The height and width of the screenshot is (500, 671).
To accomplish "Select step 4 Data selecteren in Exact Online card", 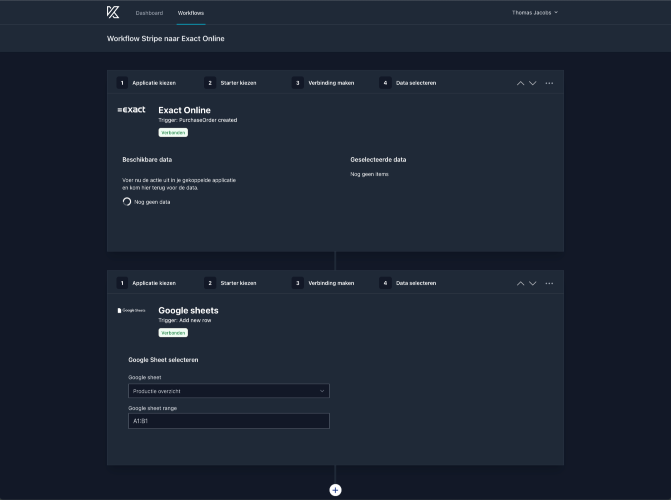I will tap(408, 83).
